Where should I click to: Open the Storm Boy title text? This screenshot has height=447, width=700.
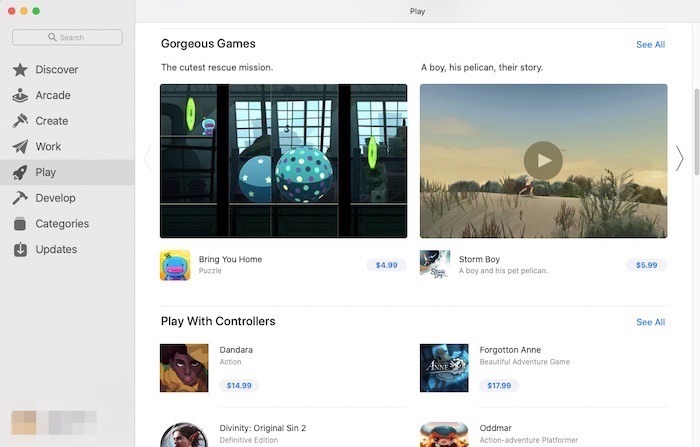tap(479, 259)
